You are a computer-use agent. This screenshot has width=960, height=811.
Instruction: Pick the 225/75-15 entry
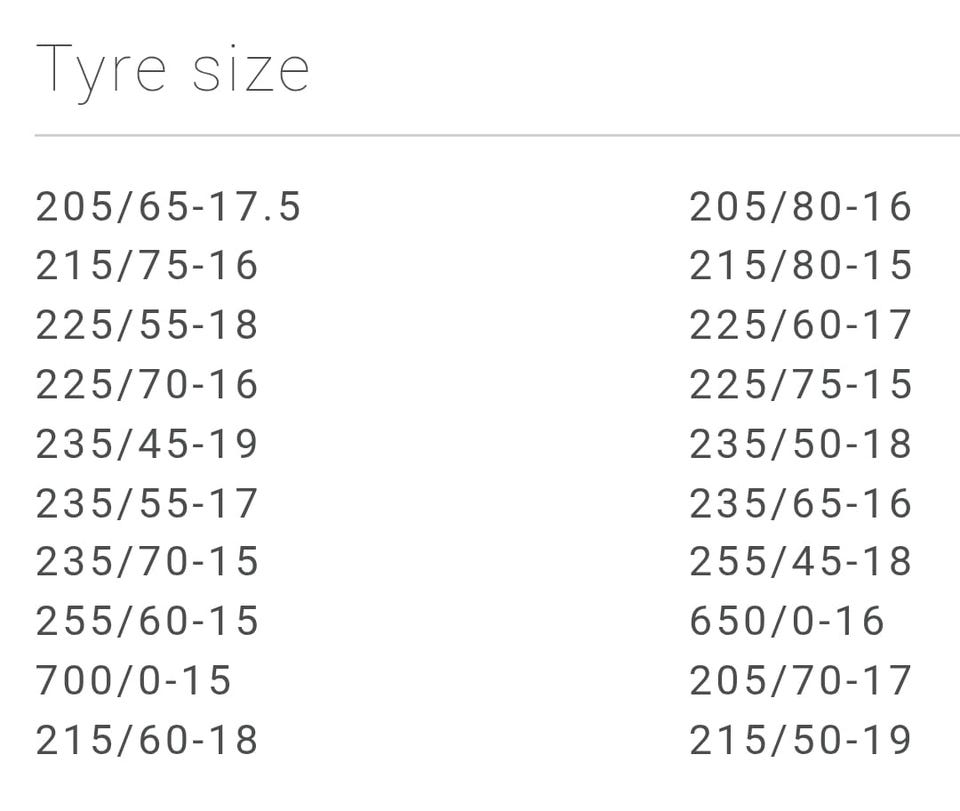[800, 384]
